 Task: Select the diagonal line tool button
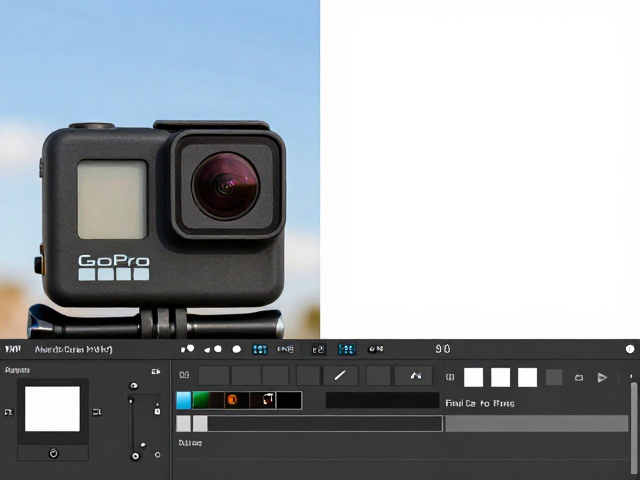click(x=340, y=376)
